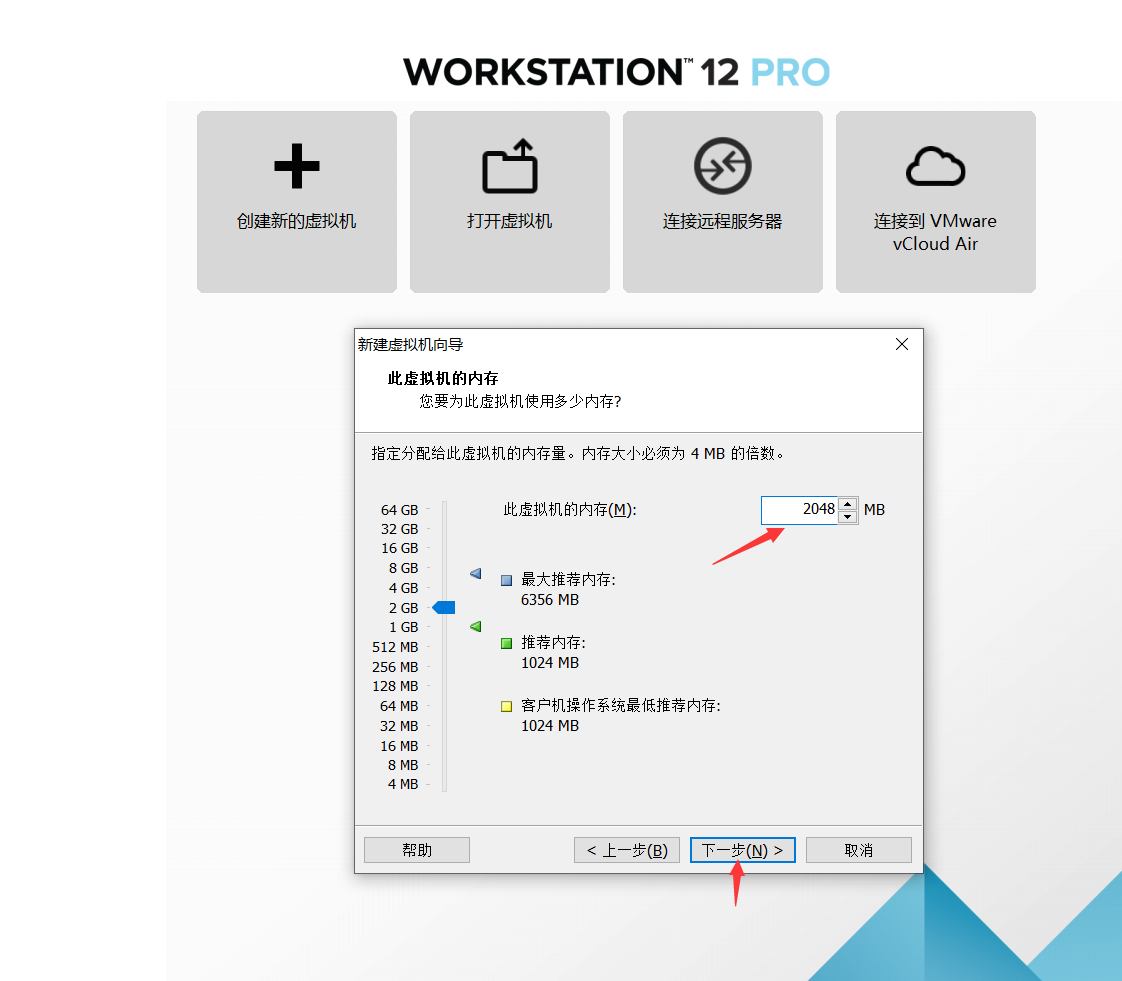Click the 1024 MB value under 推荐内存
1122x981 pixels.
[x=550, y=663]
